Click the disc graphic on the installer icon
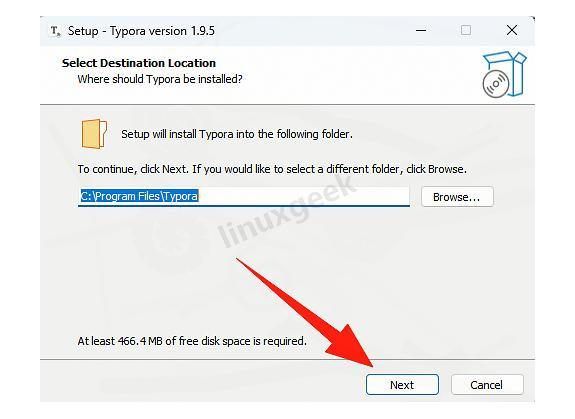This screenshot has width=575, height=419. [495, 84]
